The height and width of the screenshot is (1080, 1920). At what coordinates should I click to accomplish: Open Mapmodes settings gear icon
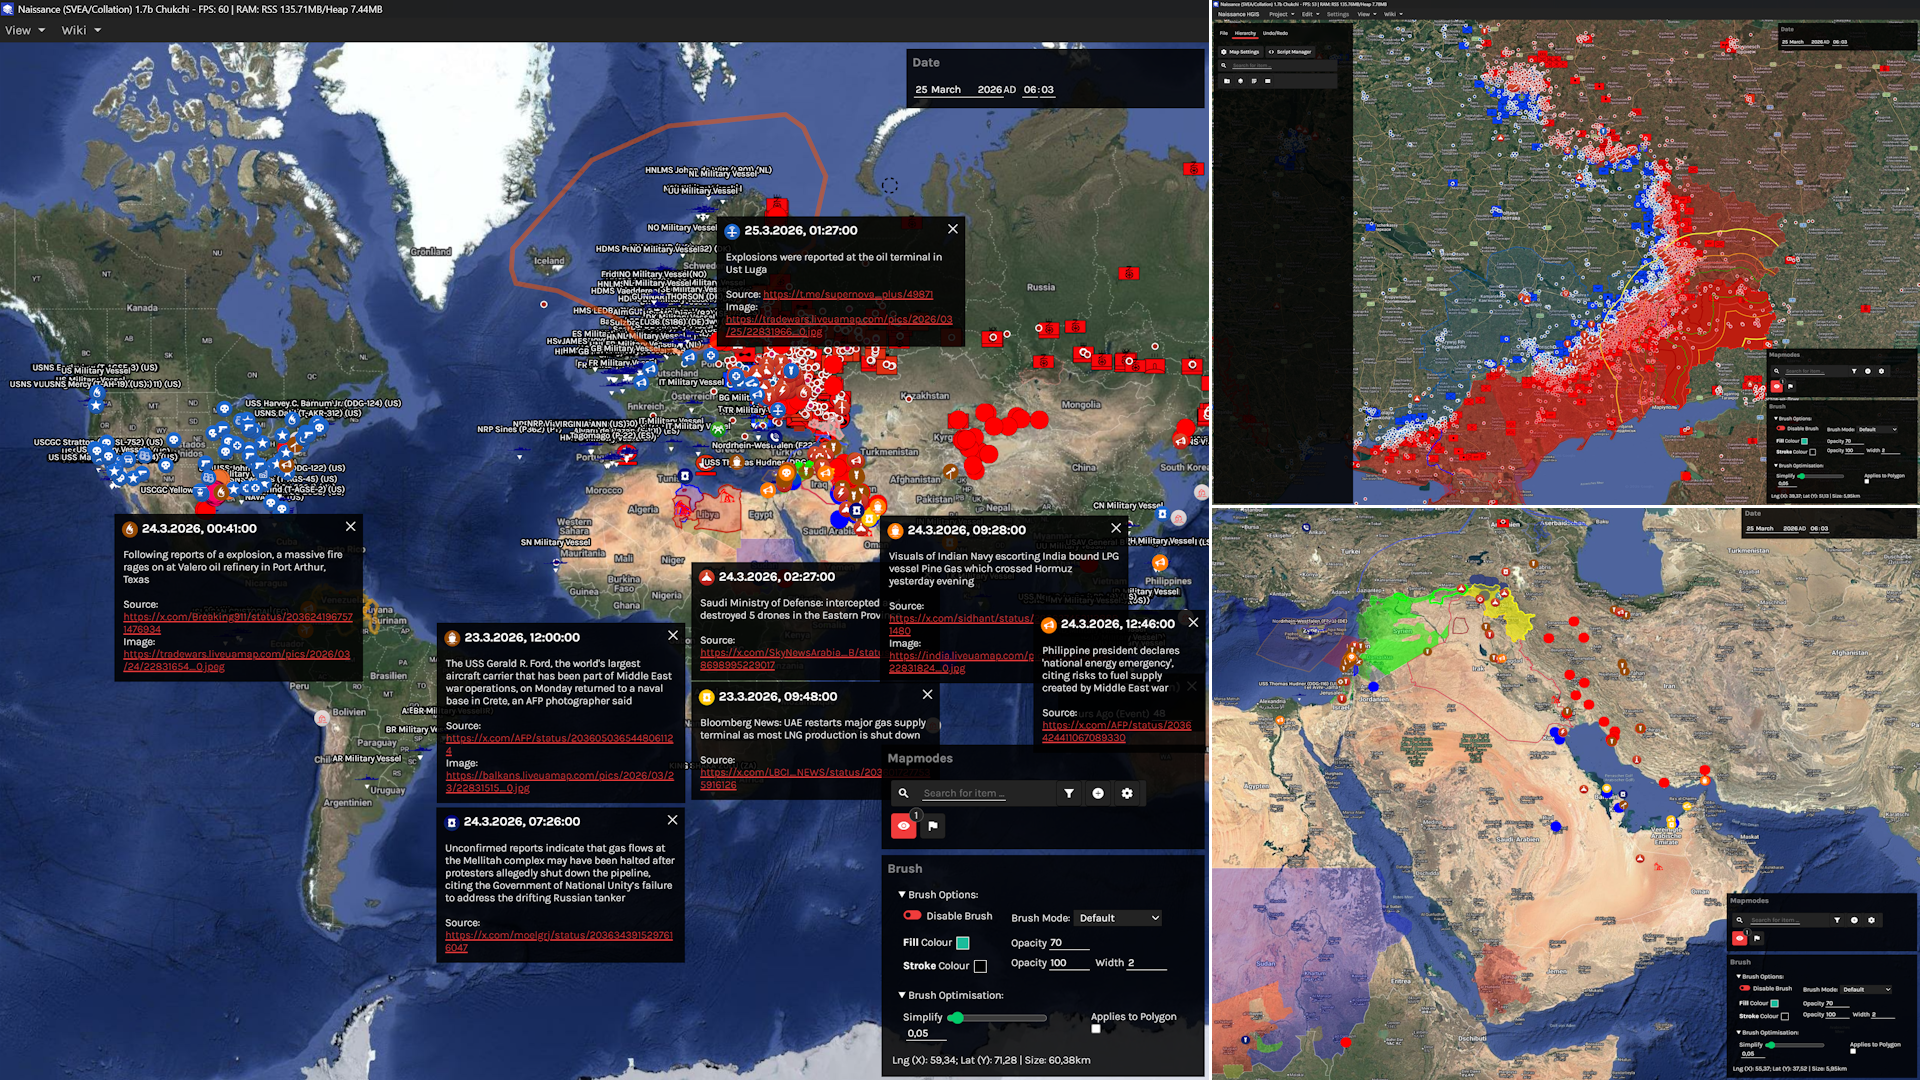1127,793
